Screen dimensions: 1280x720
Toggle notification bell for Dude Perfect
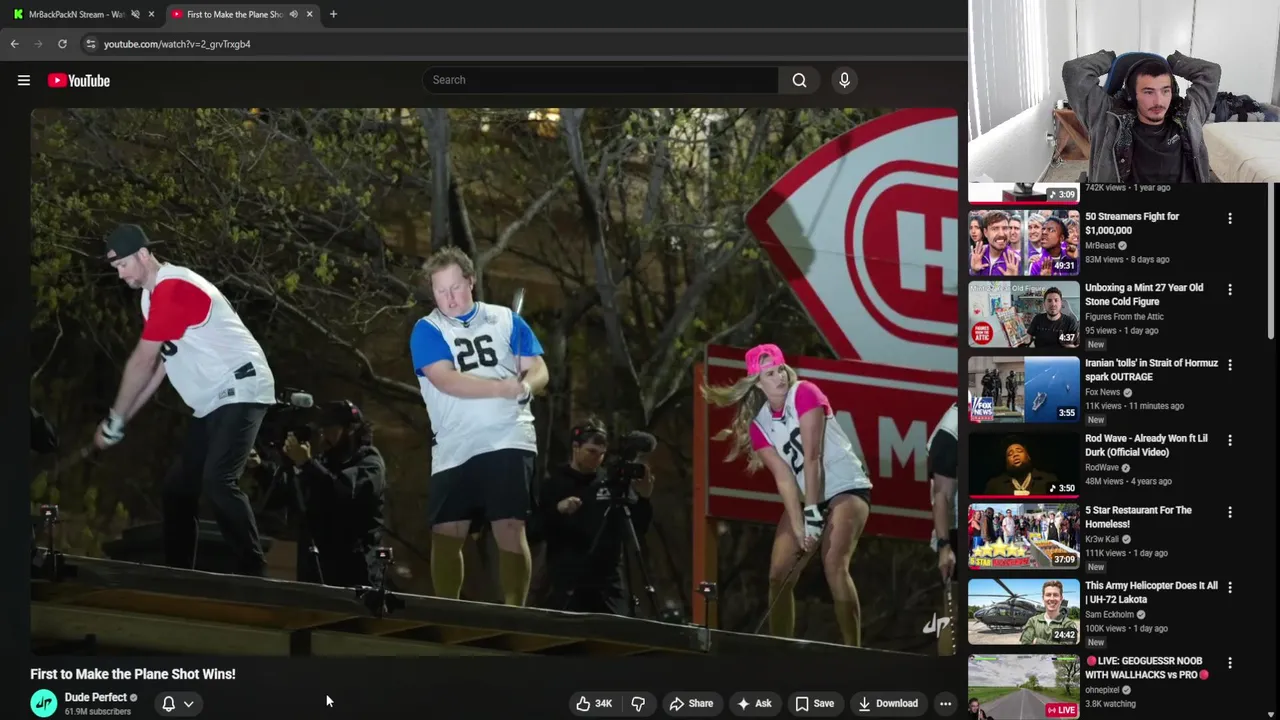tap(168, 704)
